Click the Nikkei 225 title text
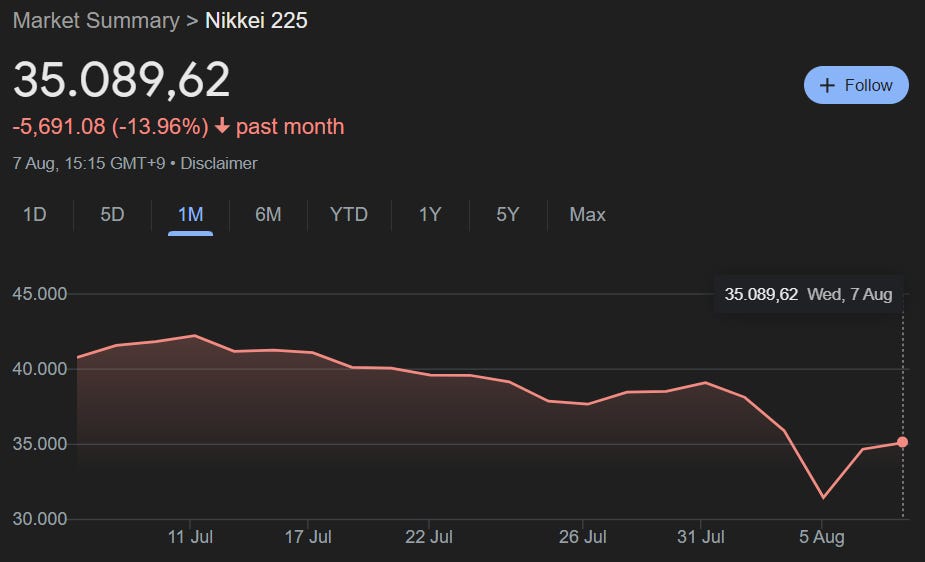This screenshot has width=925, height=562. pyautogui.click(x=256, y=21)
